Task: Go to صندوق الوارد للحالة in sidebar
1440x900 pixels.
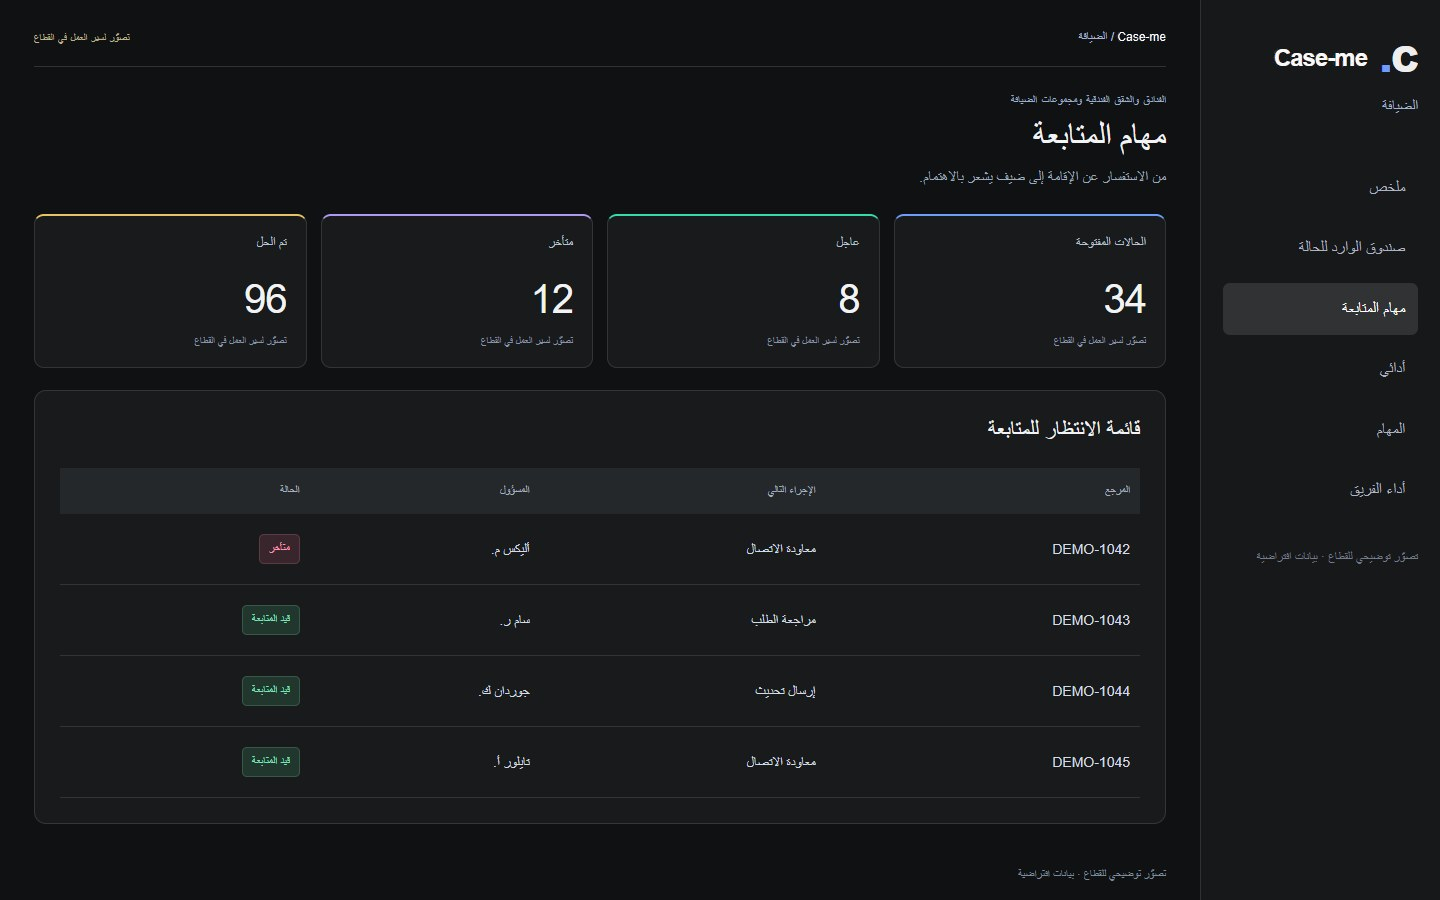Action: (x=1320, y=247)
